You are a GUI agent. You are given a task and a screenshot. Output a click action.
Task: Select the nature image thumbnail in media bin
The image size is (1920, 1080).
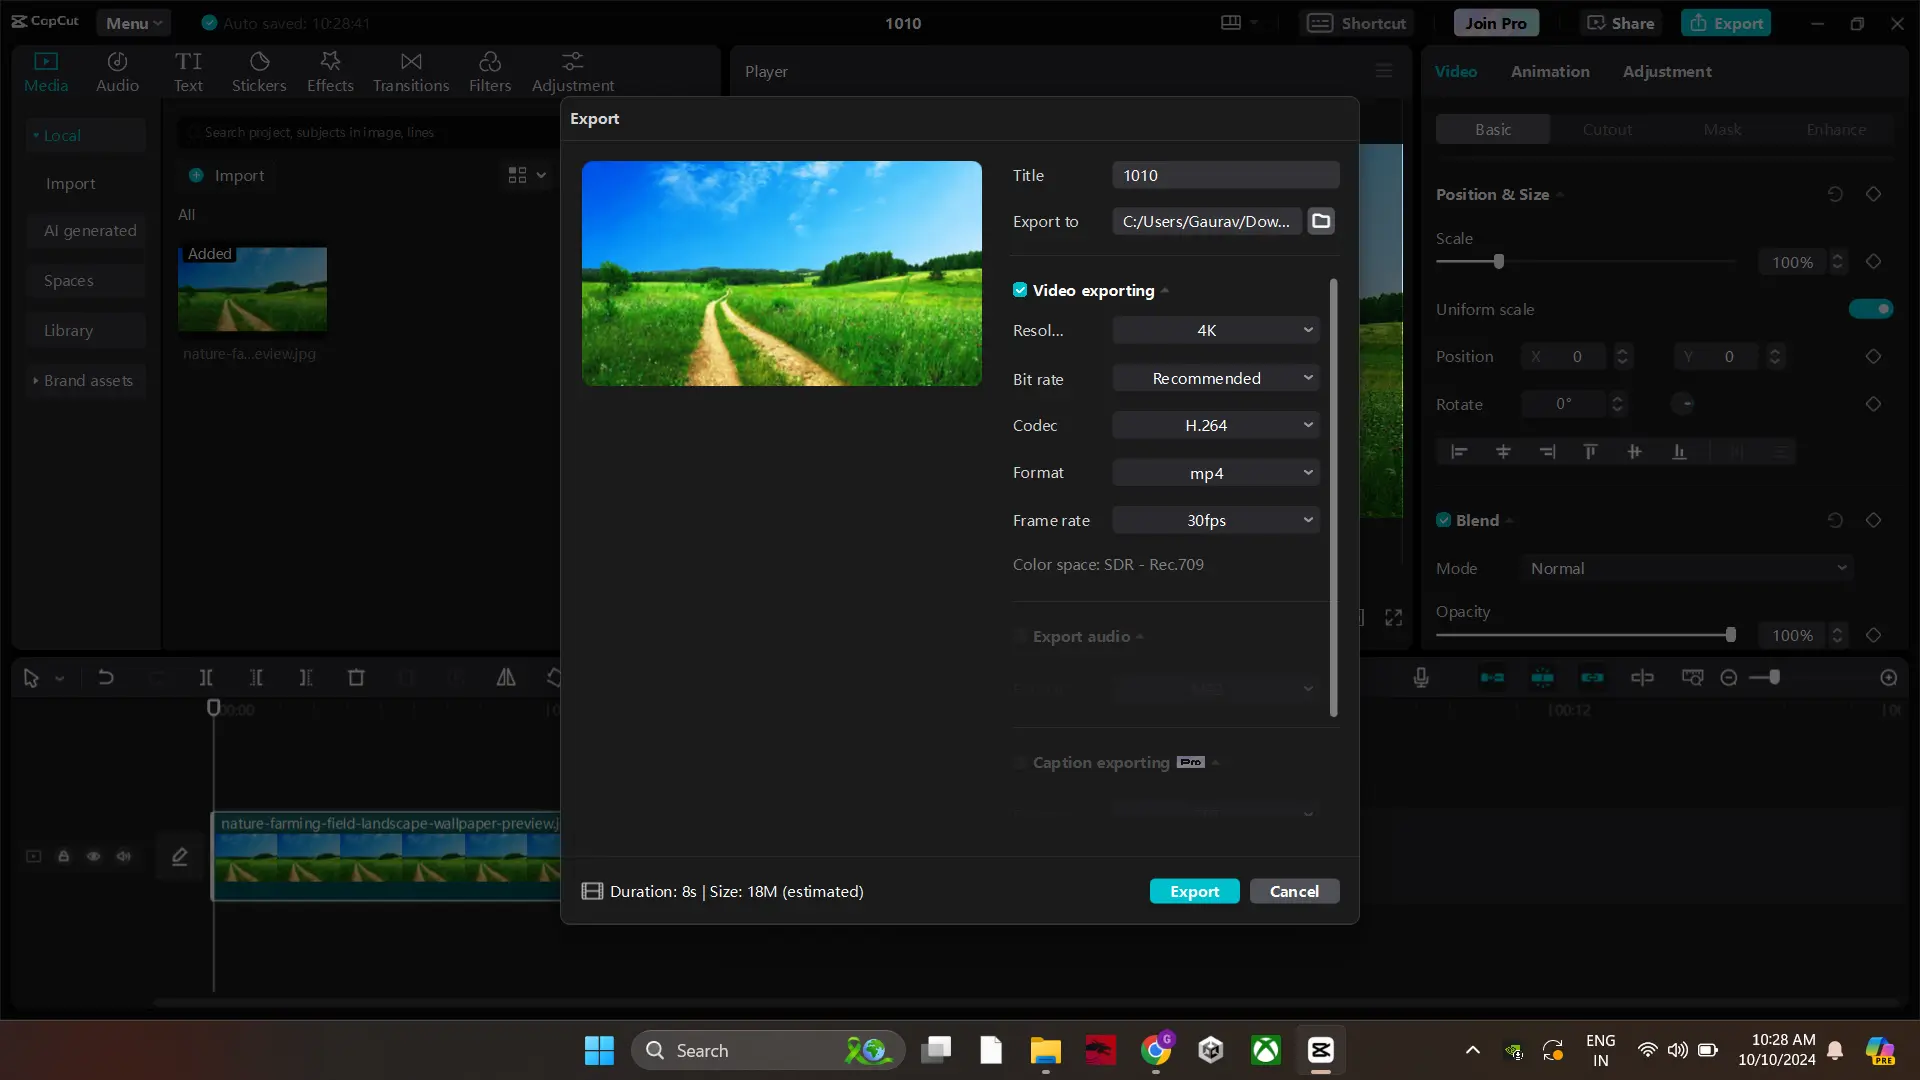[x=252, y=289]
